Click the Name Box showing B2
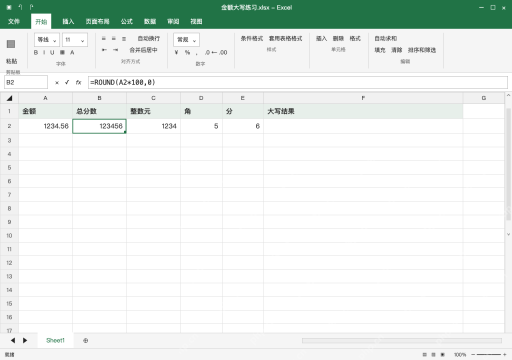 pos(26,82)
